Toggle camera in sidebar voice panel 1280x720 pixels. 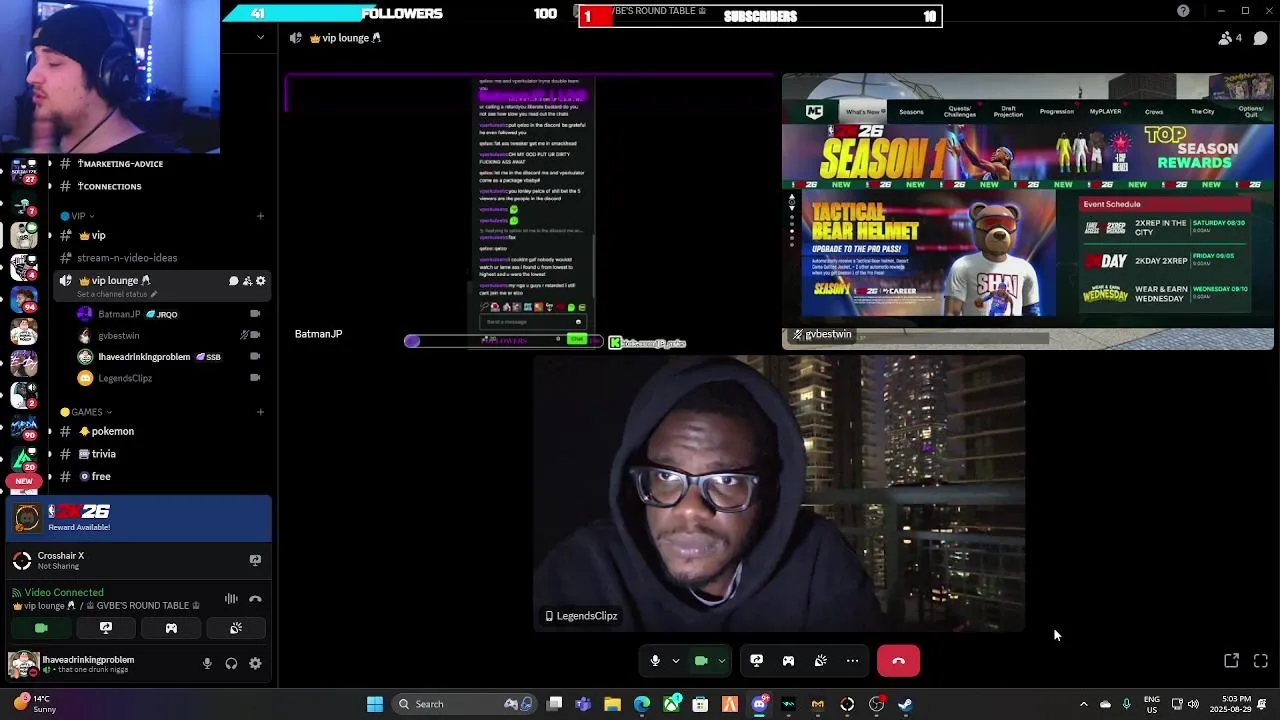pos(41,628)
